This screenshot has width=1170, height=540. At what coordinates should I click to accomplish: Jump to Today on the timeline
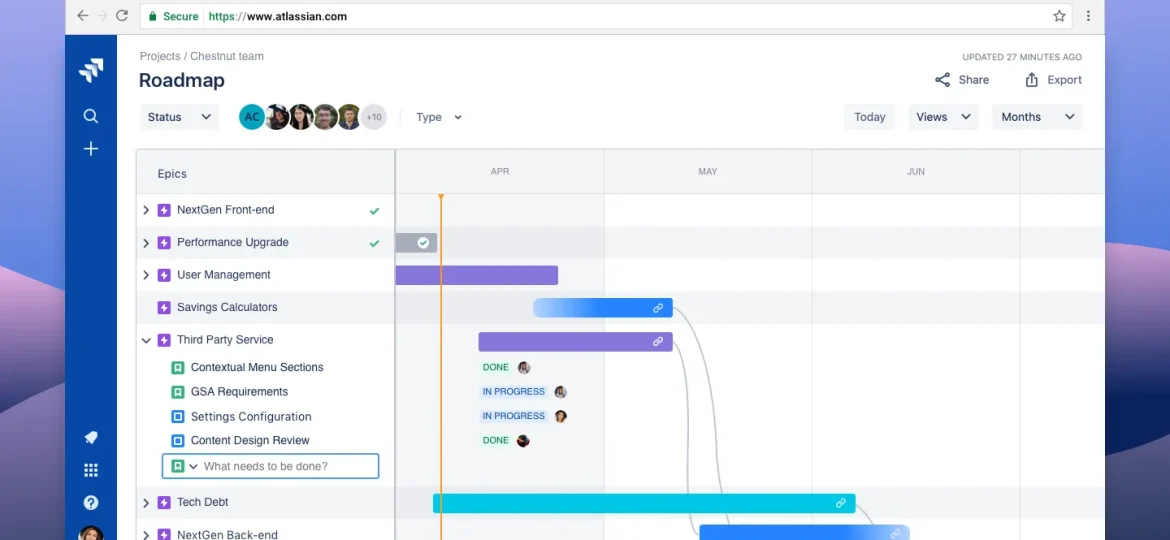point(869,117)
